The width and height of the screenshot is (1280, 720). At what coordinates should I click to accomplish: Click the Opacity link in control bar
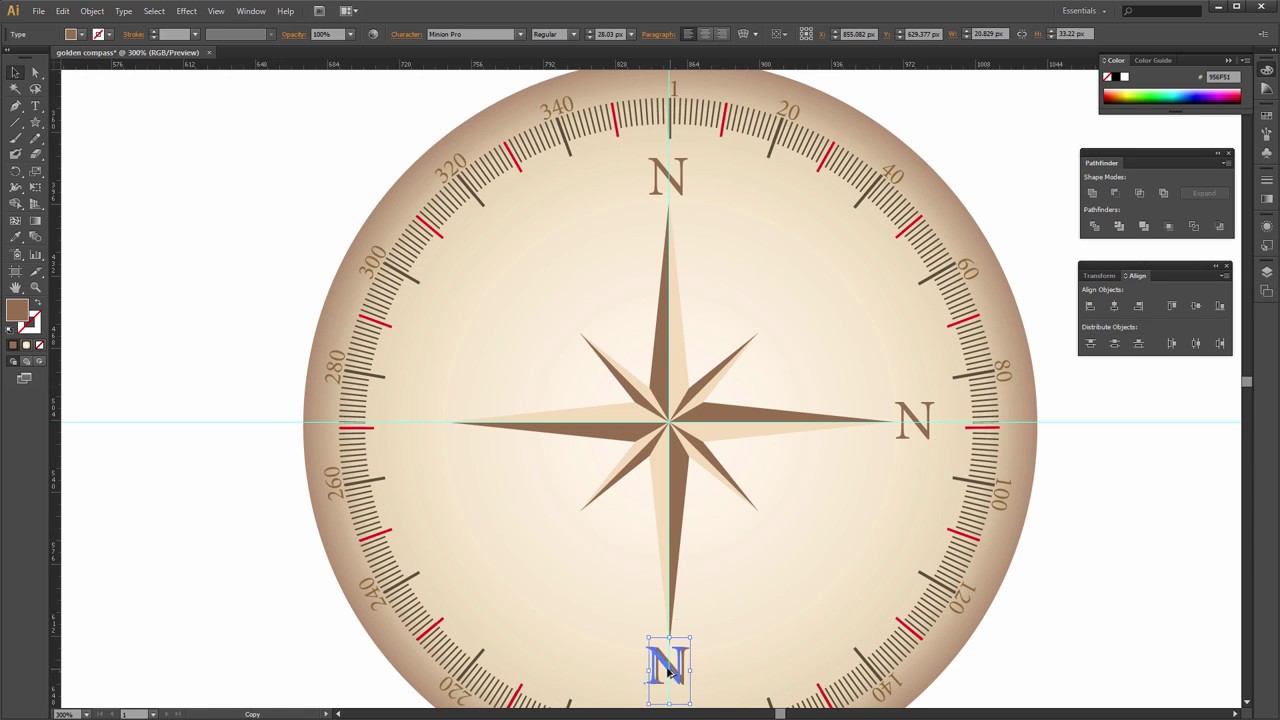(x=294, y=34)
